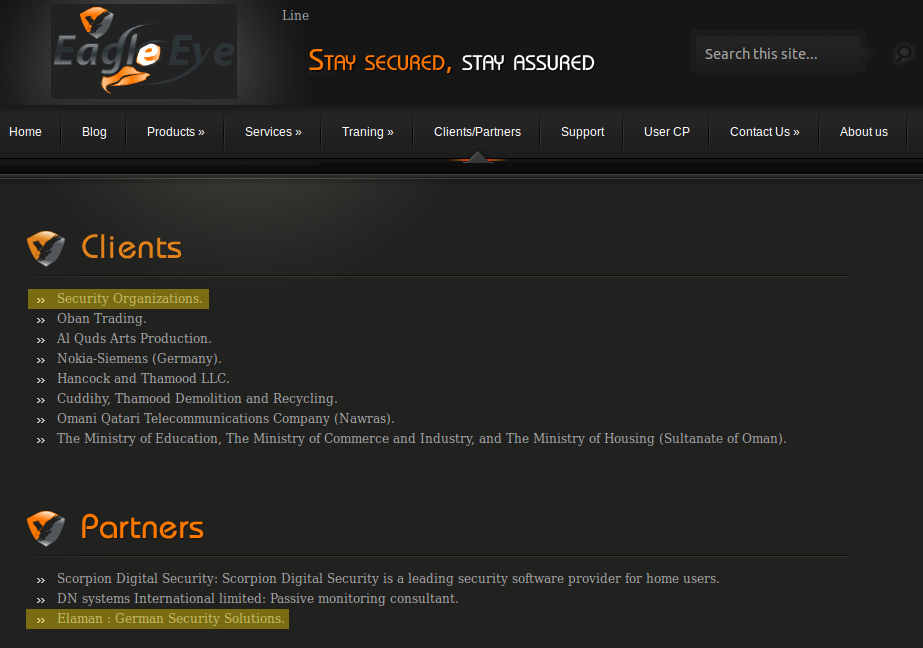Click the Eagle Eye logo
Image resolution: width=923 pixels, height=648 pixels.
coord(144,52)
